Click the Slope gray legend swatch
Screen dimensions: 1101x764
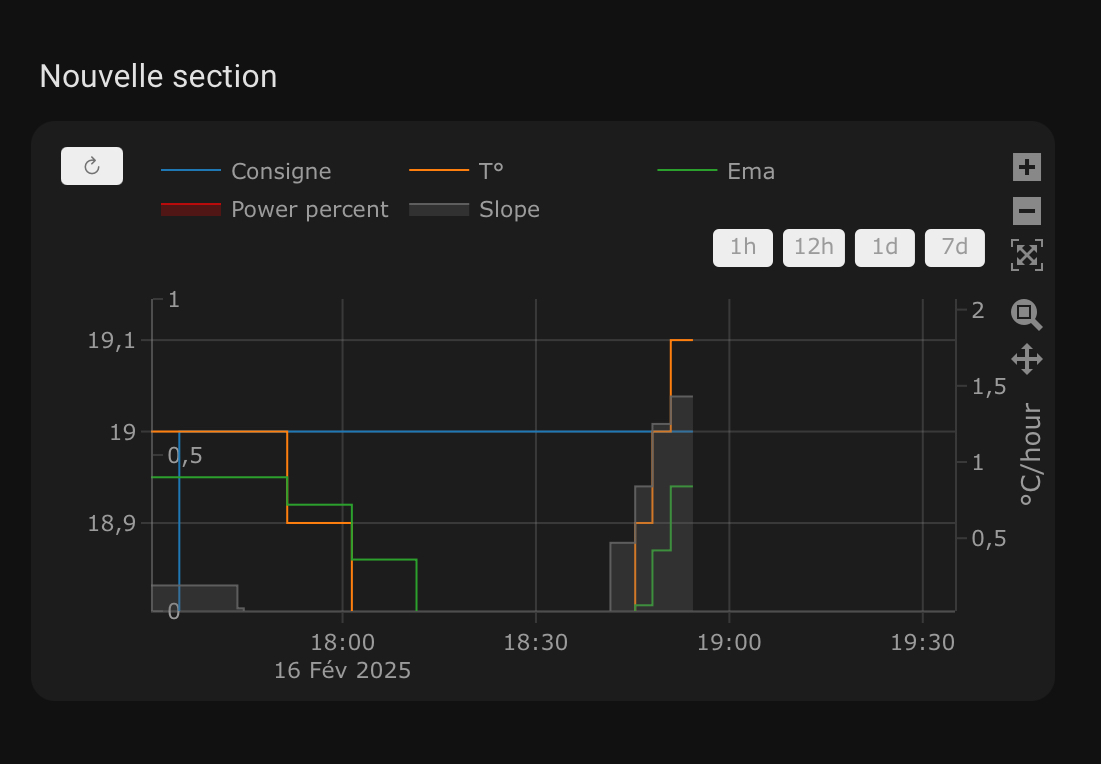coord(439,209)
